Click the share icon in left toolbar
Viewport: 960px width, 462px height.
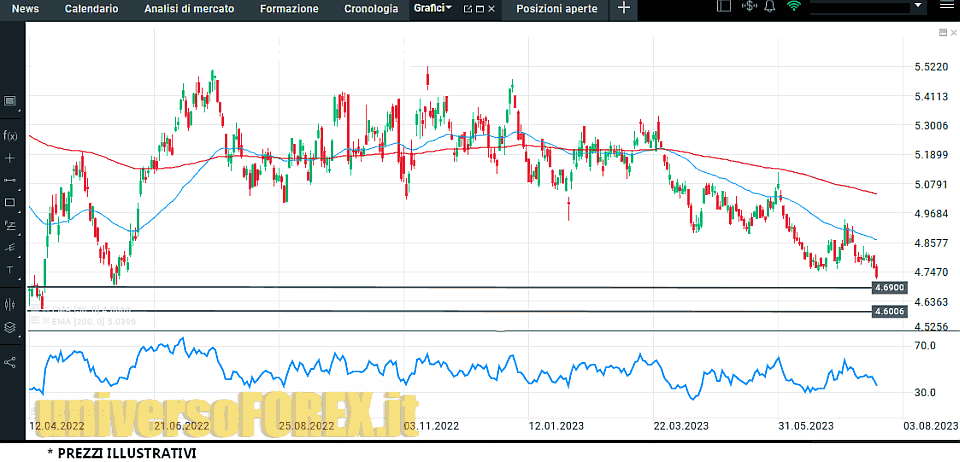click(10, 361)
